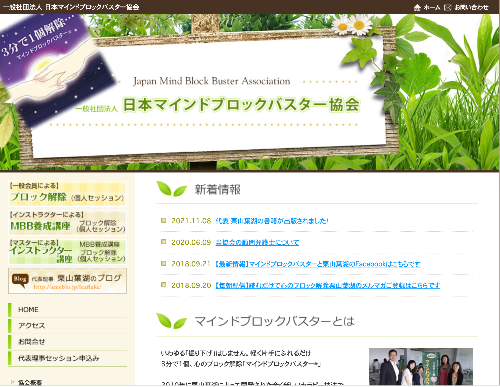Screen dimensions: 500x387
Task: Click the envelope contact icon in header
Action: click(448, 7)
